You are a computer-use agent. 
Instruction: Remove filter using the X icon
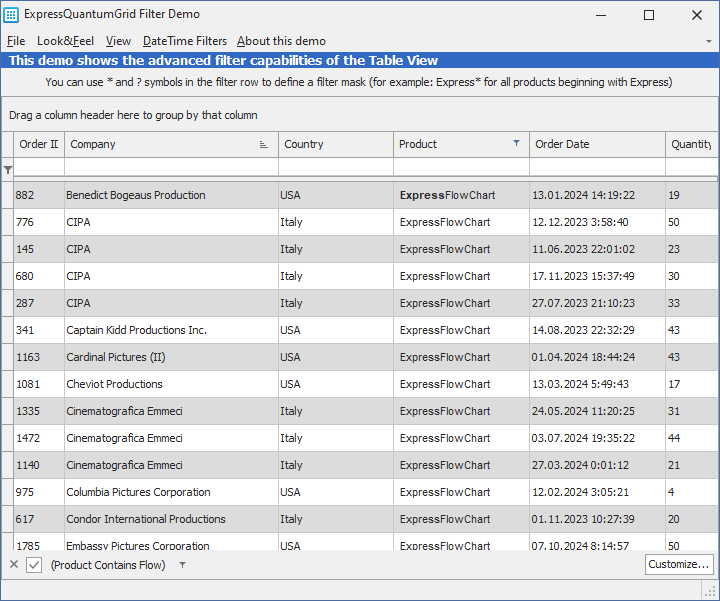(14, 564)
